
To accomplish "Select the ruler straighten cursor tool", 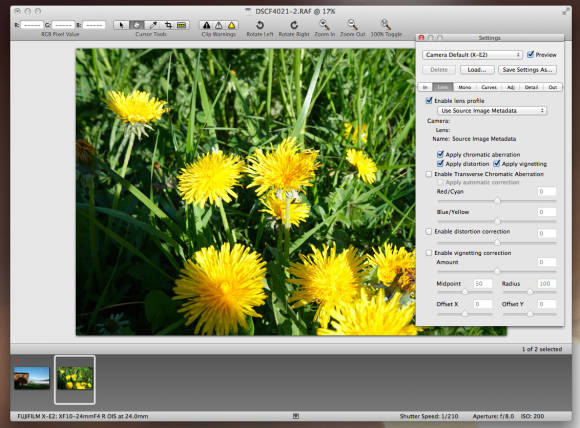I will [182, 25].
